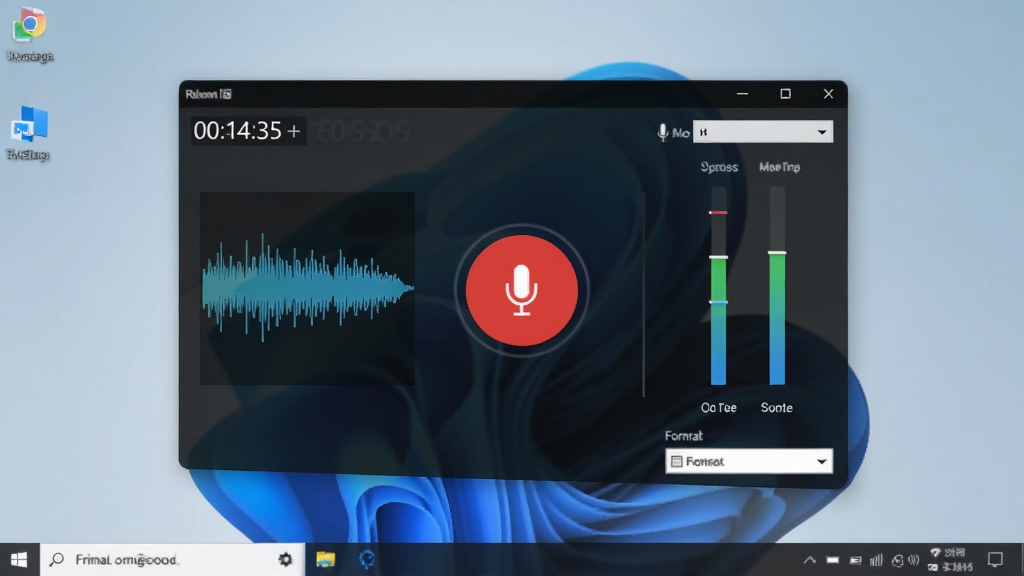Click the blue marker on Spross meter
Screen dimensions: 1024x576
[x=718, y=302]
